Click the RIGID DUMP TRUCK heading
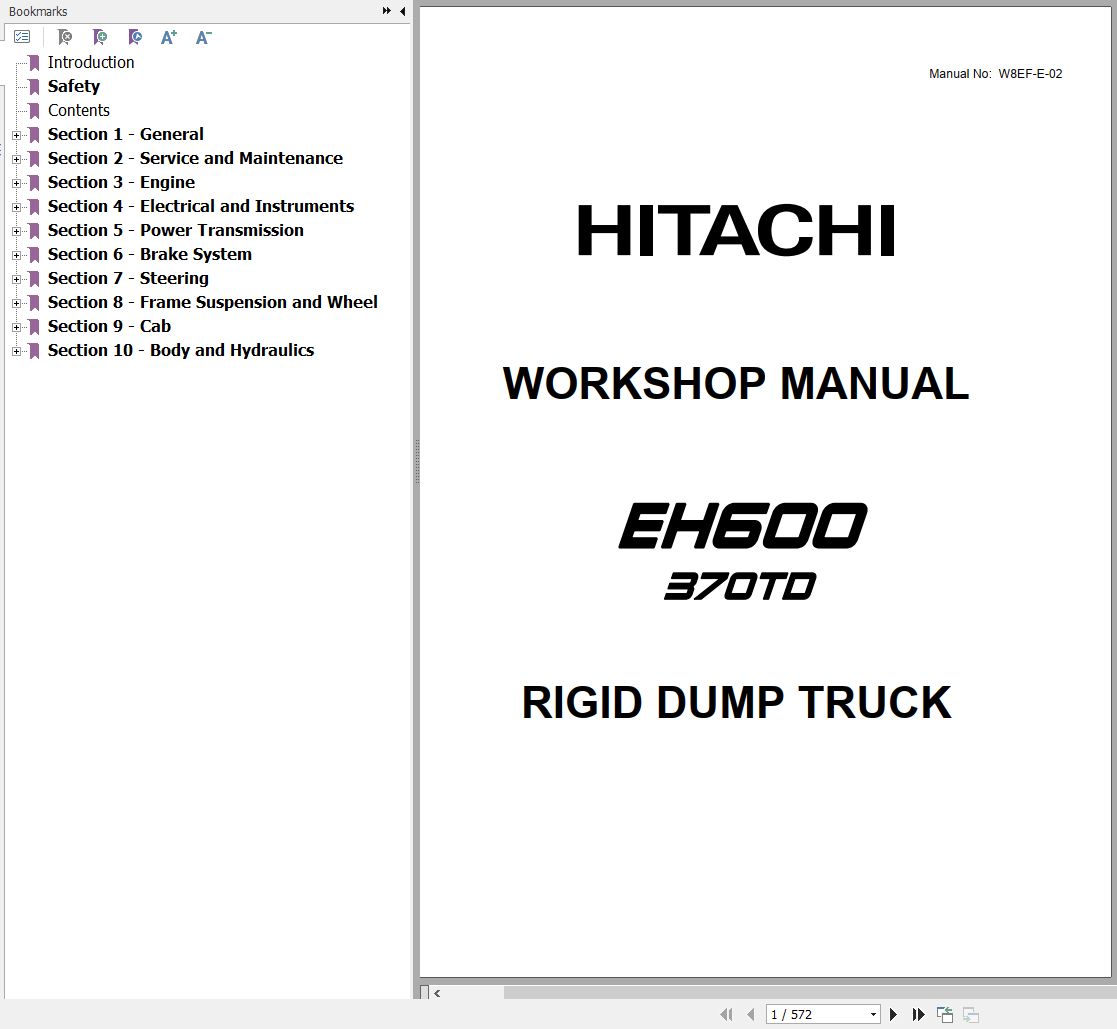This screenshot has width=1117, height=1029. tap(736, 703)
